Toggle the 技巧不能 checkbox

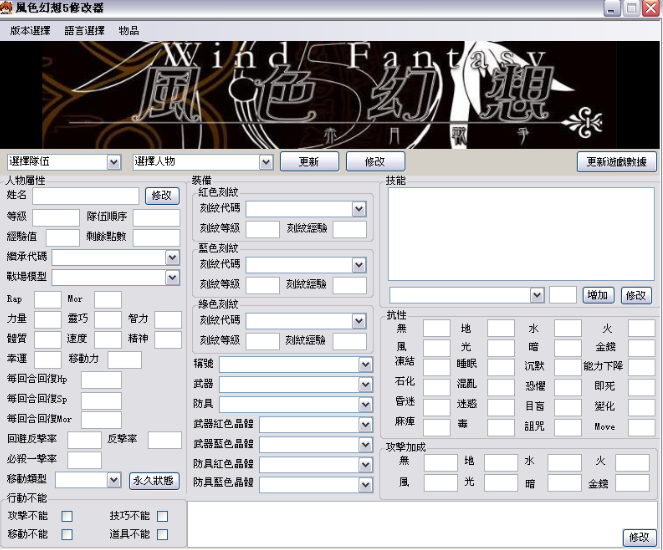(162, 516)
